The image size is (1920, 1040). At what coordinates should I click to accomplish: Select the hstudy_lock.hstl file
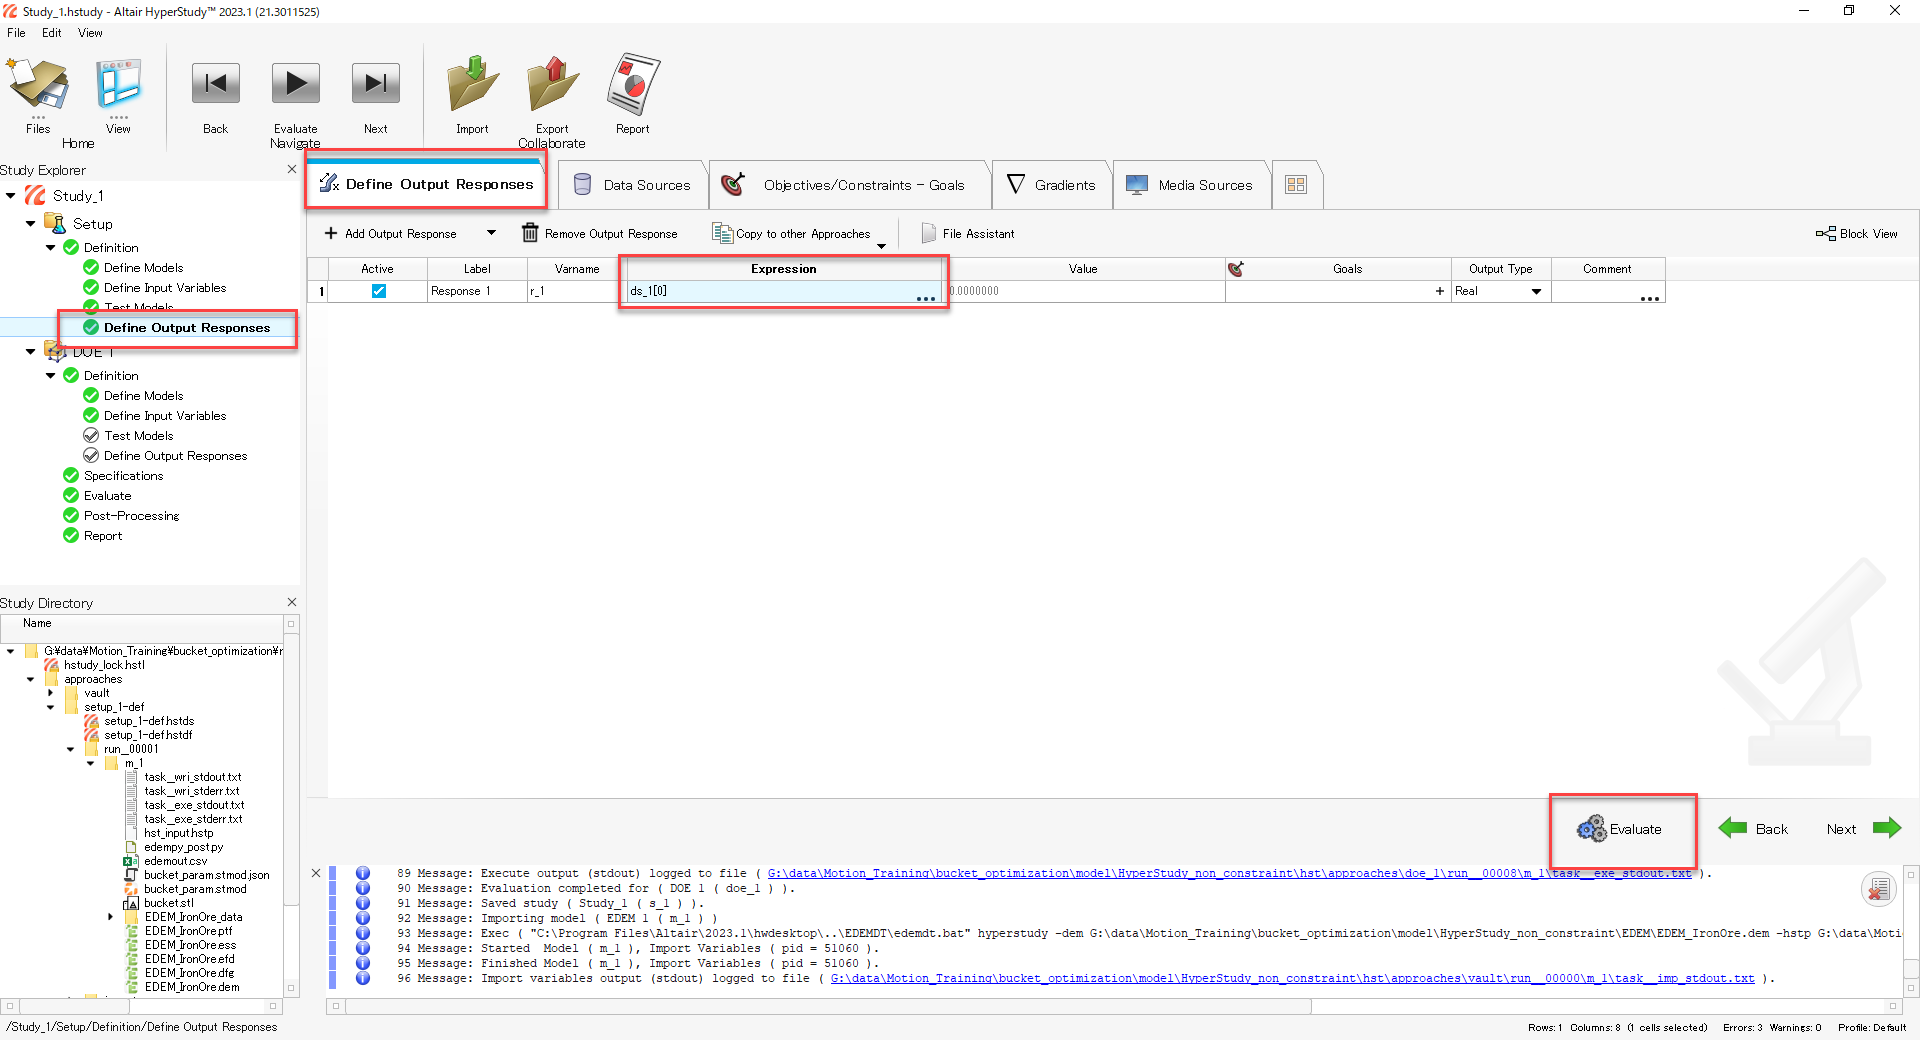pos(104,665)
